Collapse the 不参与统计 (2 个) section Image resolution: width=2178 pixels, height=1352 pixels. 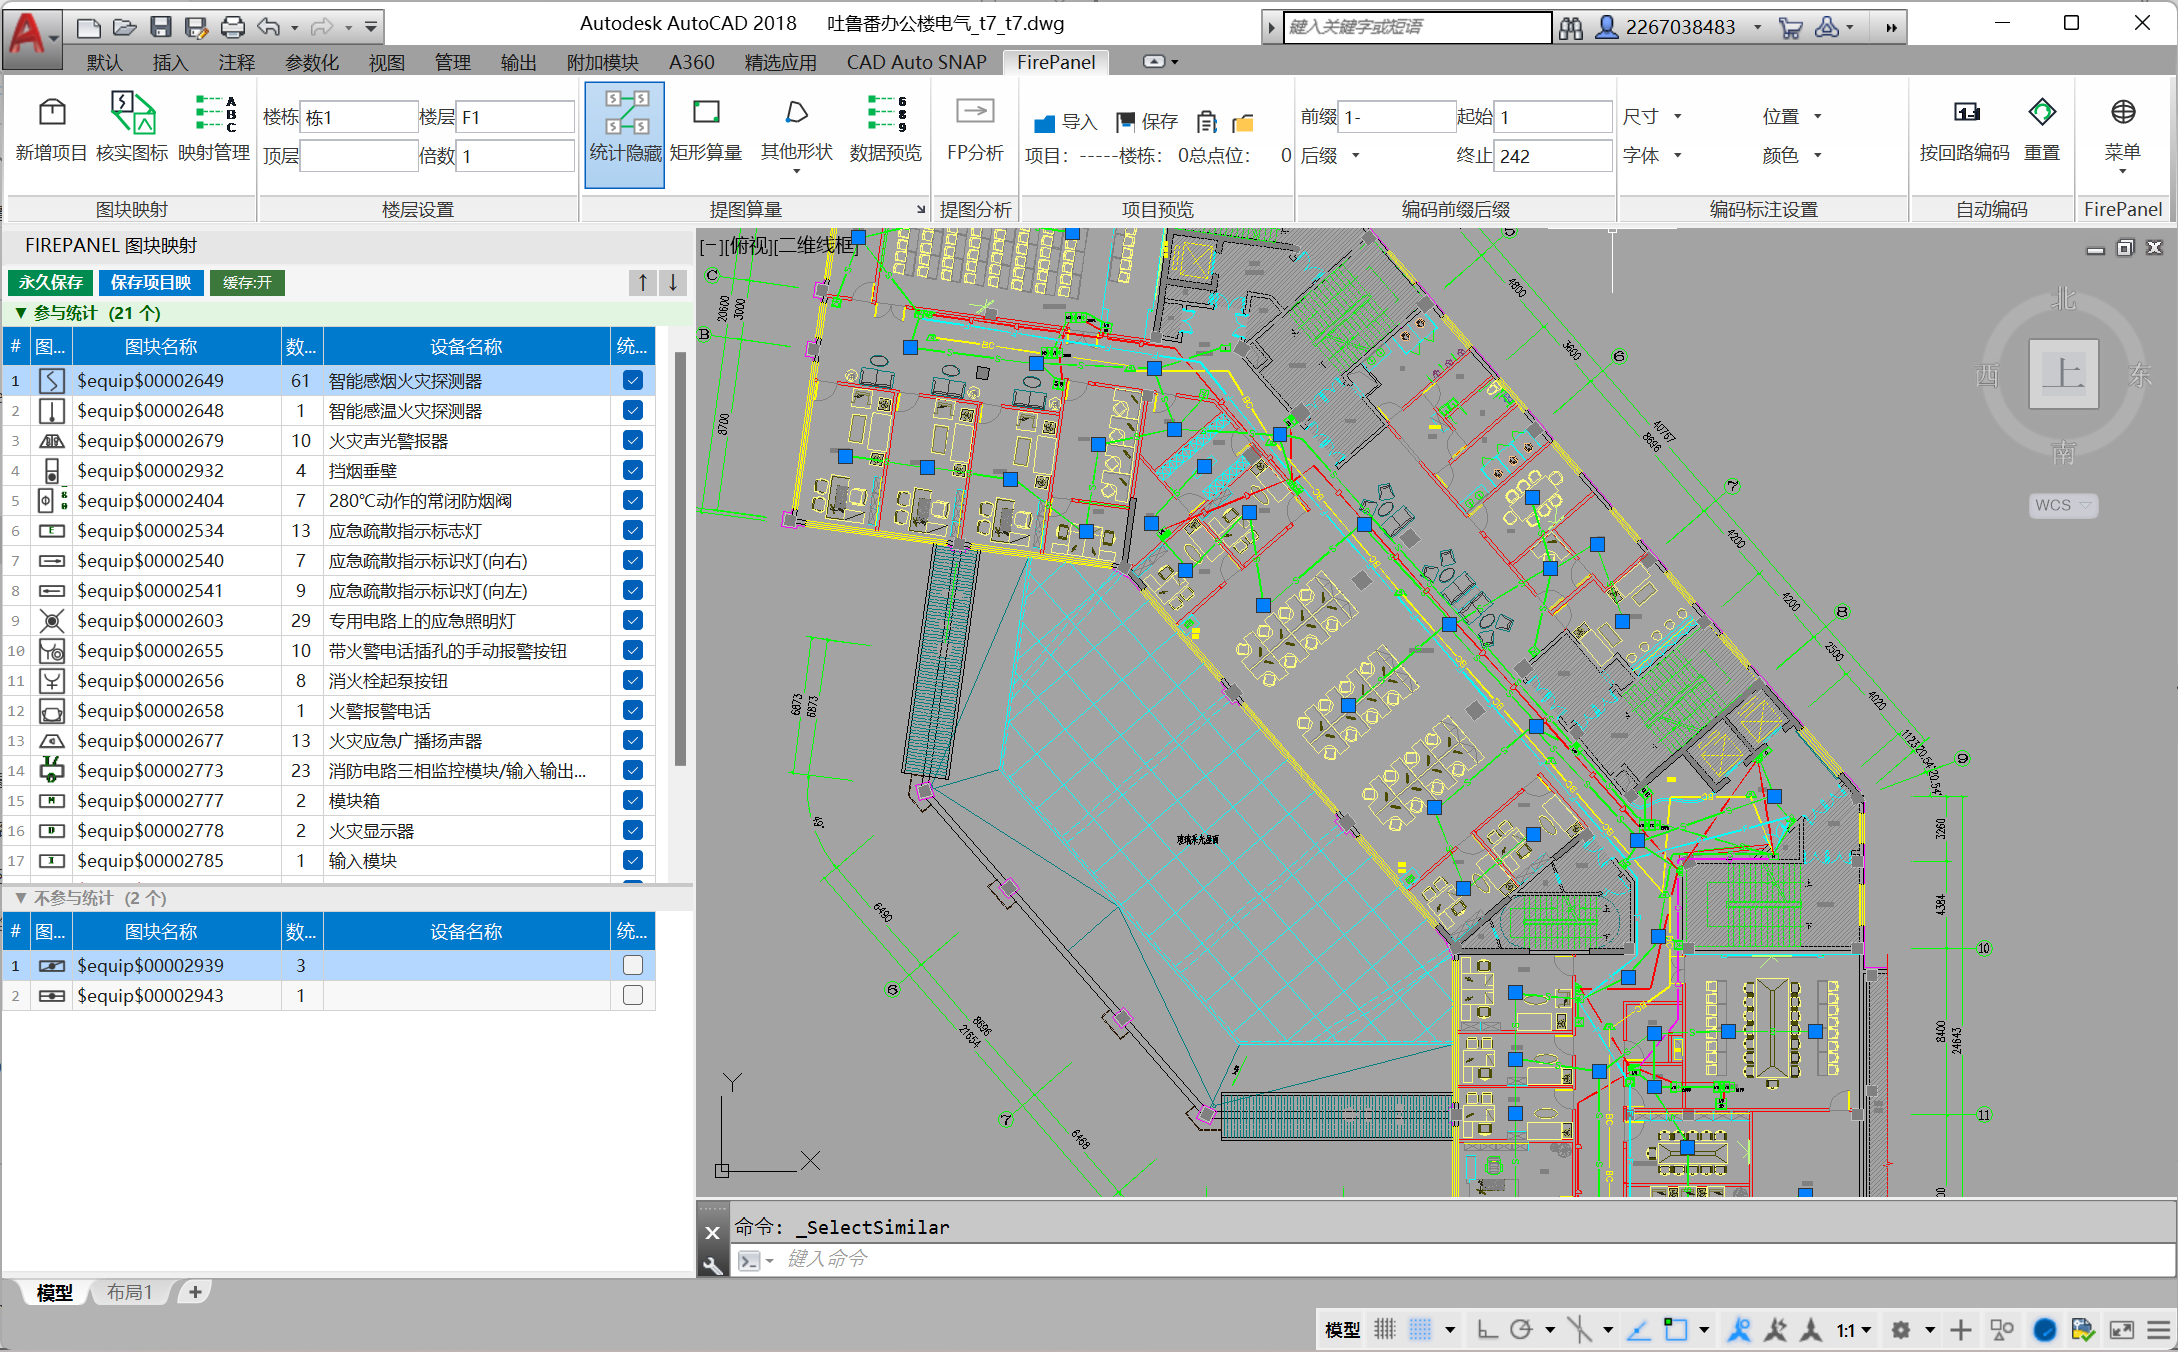click(21, 898)
